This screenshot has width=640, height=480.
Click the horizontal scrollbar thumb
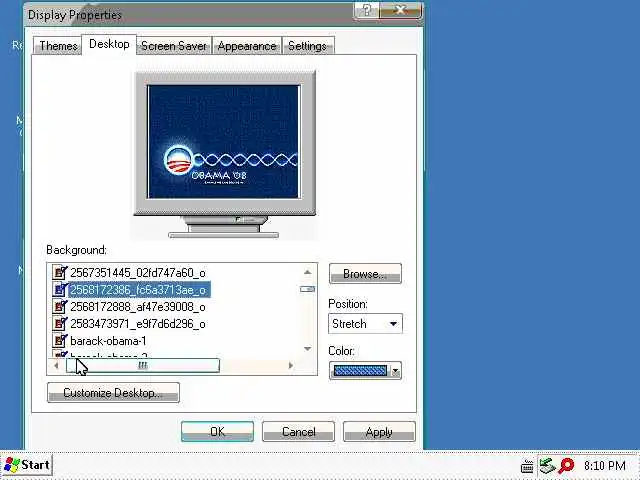(143, 365)
